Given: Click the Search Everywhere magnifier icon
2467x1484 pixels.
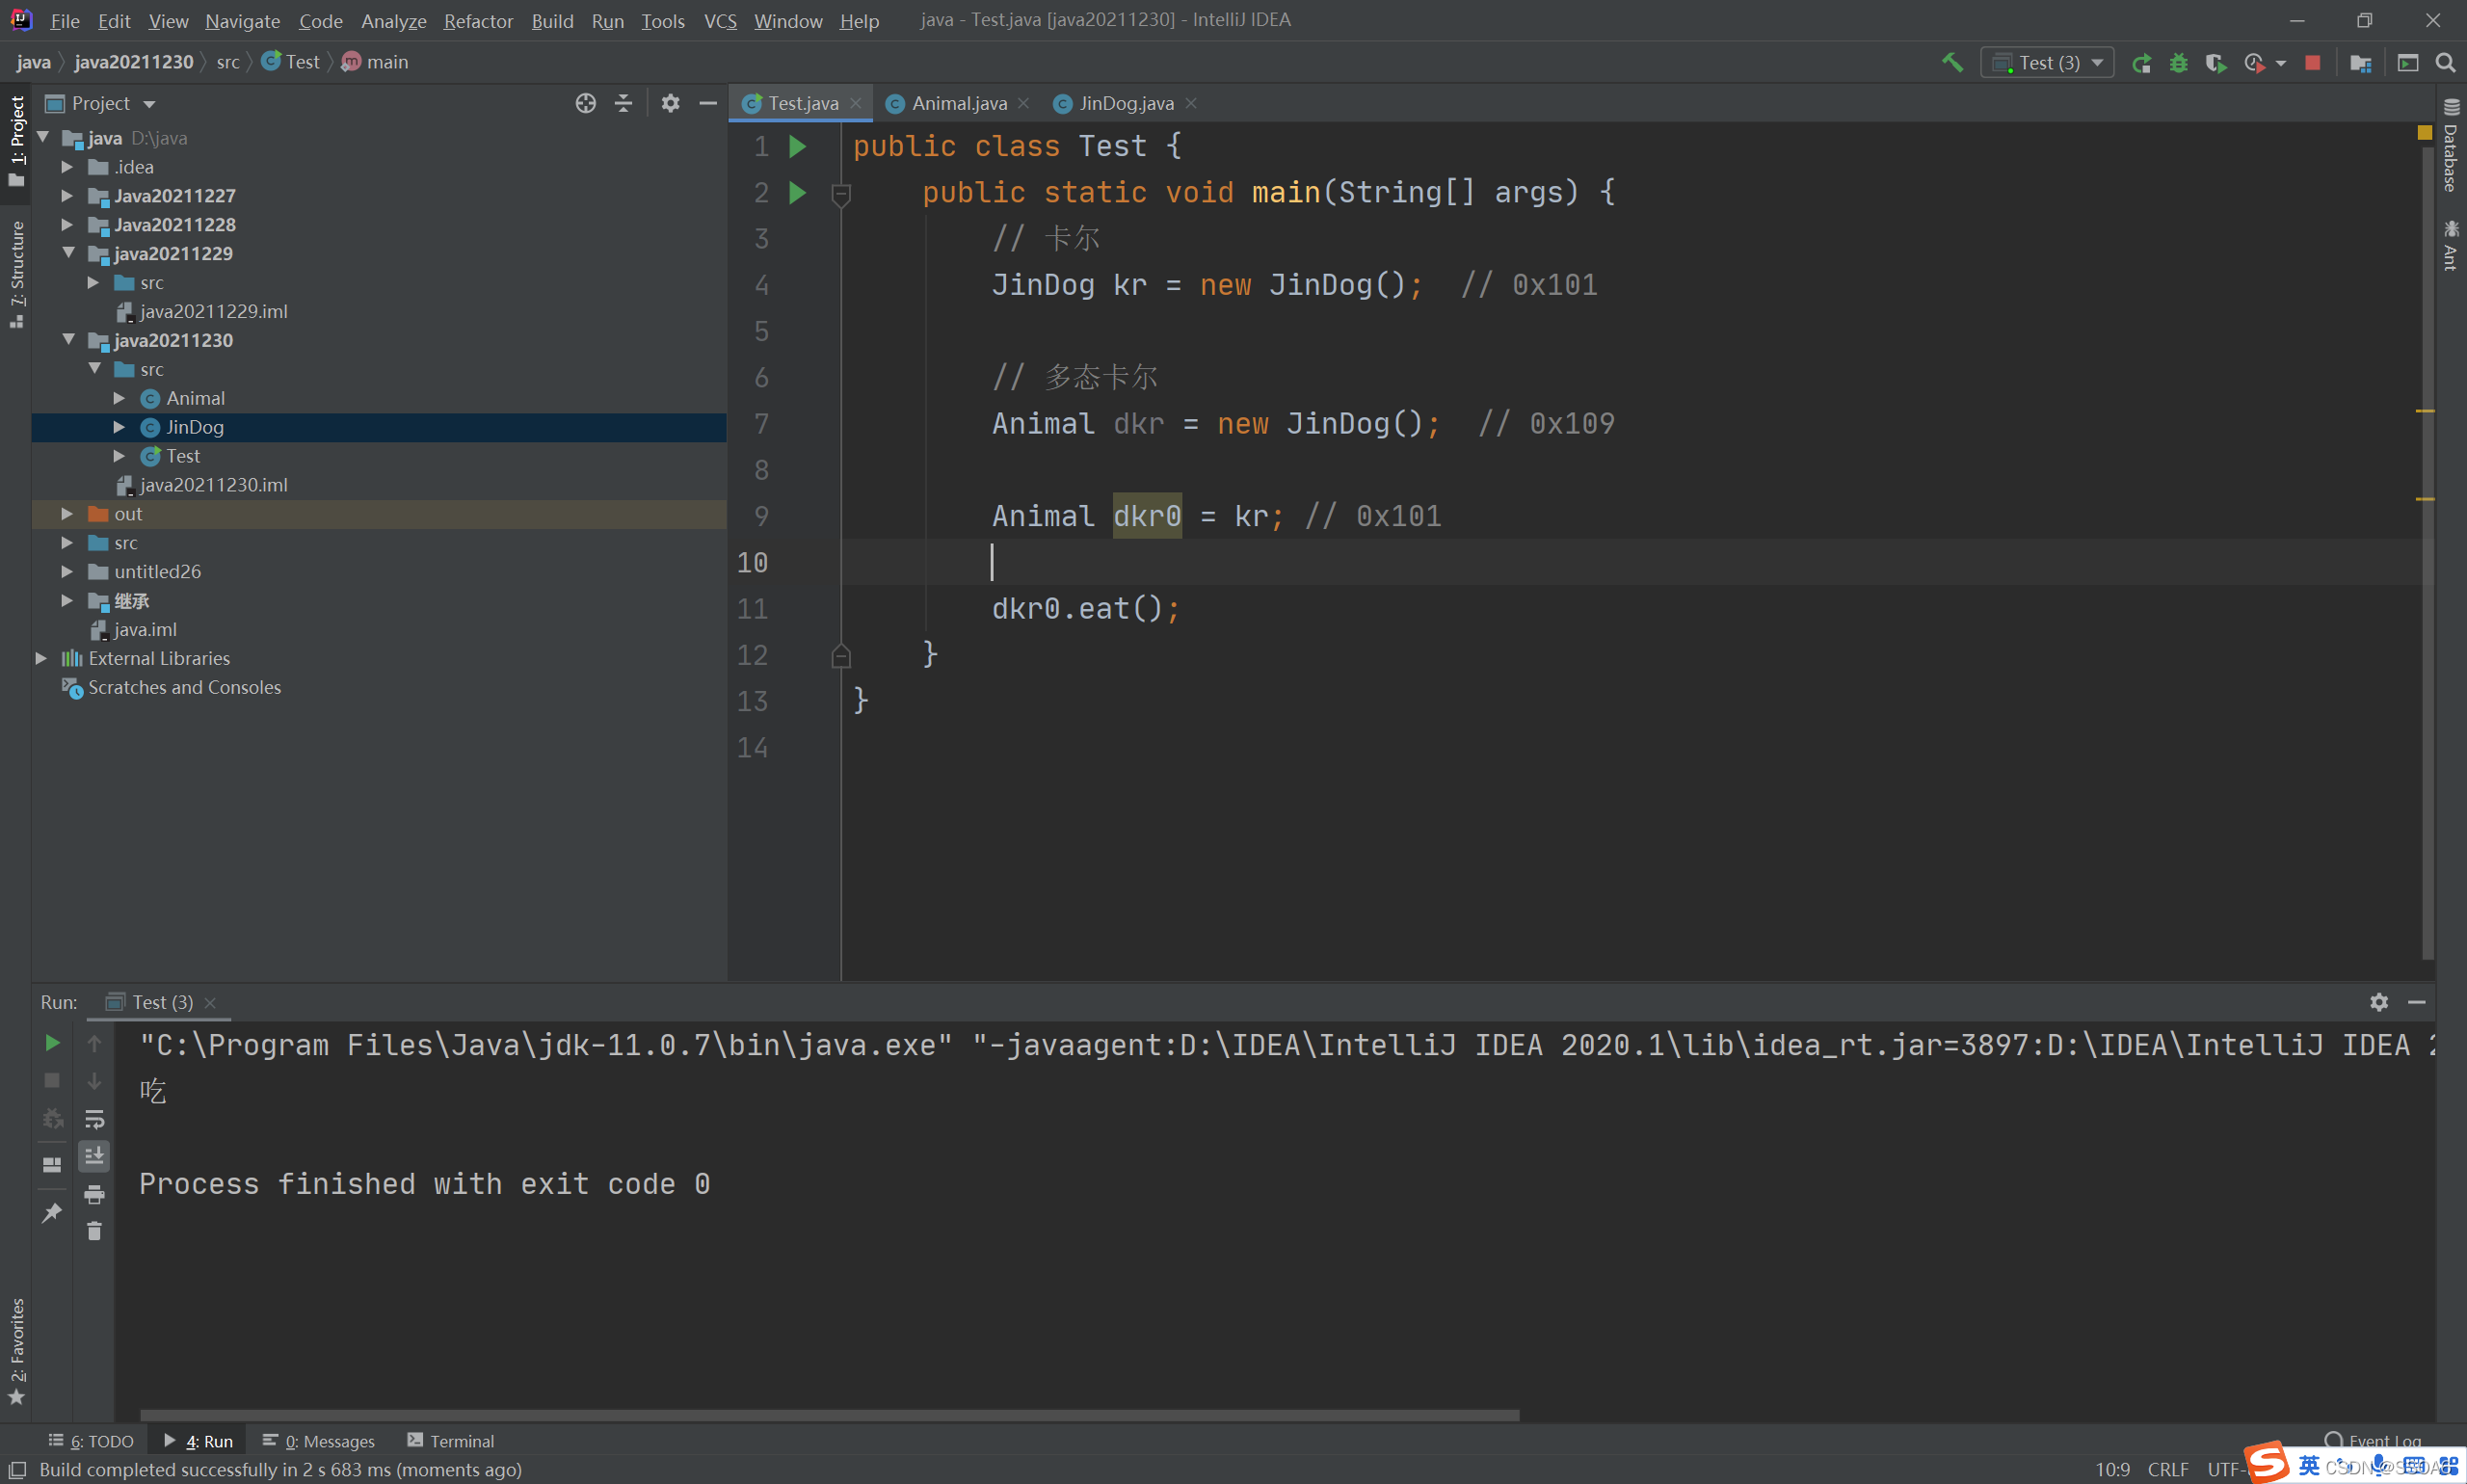Looking at the screenshot, I should click(2445, 63).
